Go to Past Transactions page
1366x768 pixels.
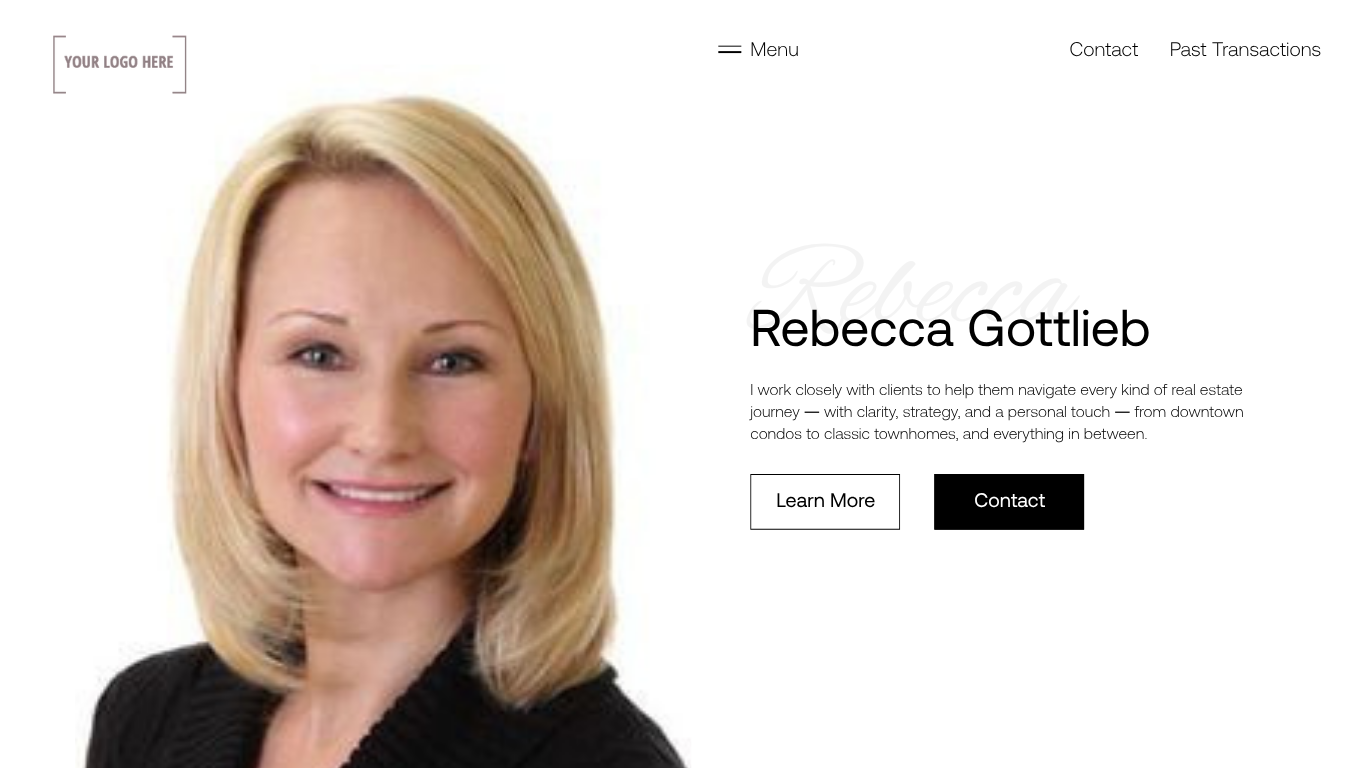pos(1245,49)
